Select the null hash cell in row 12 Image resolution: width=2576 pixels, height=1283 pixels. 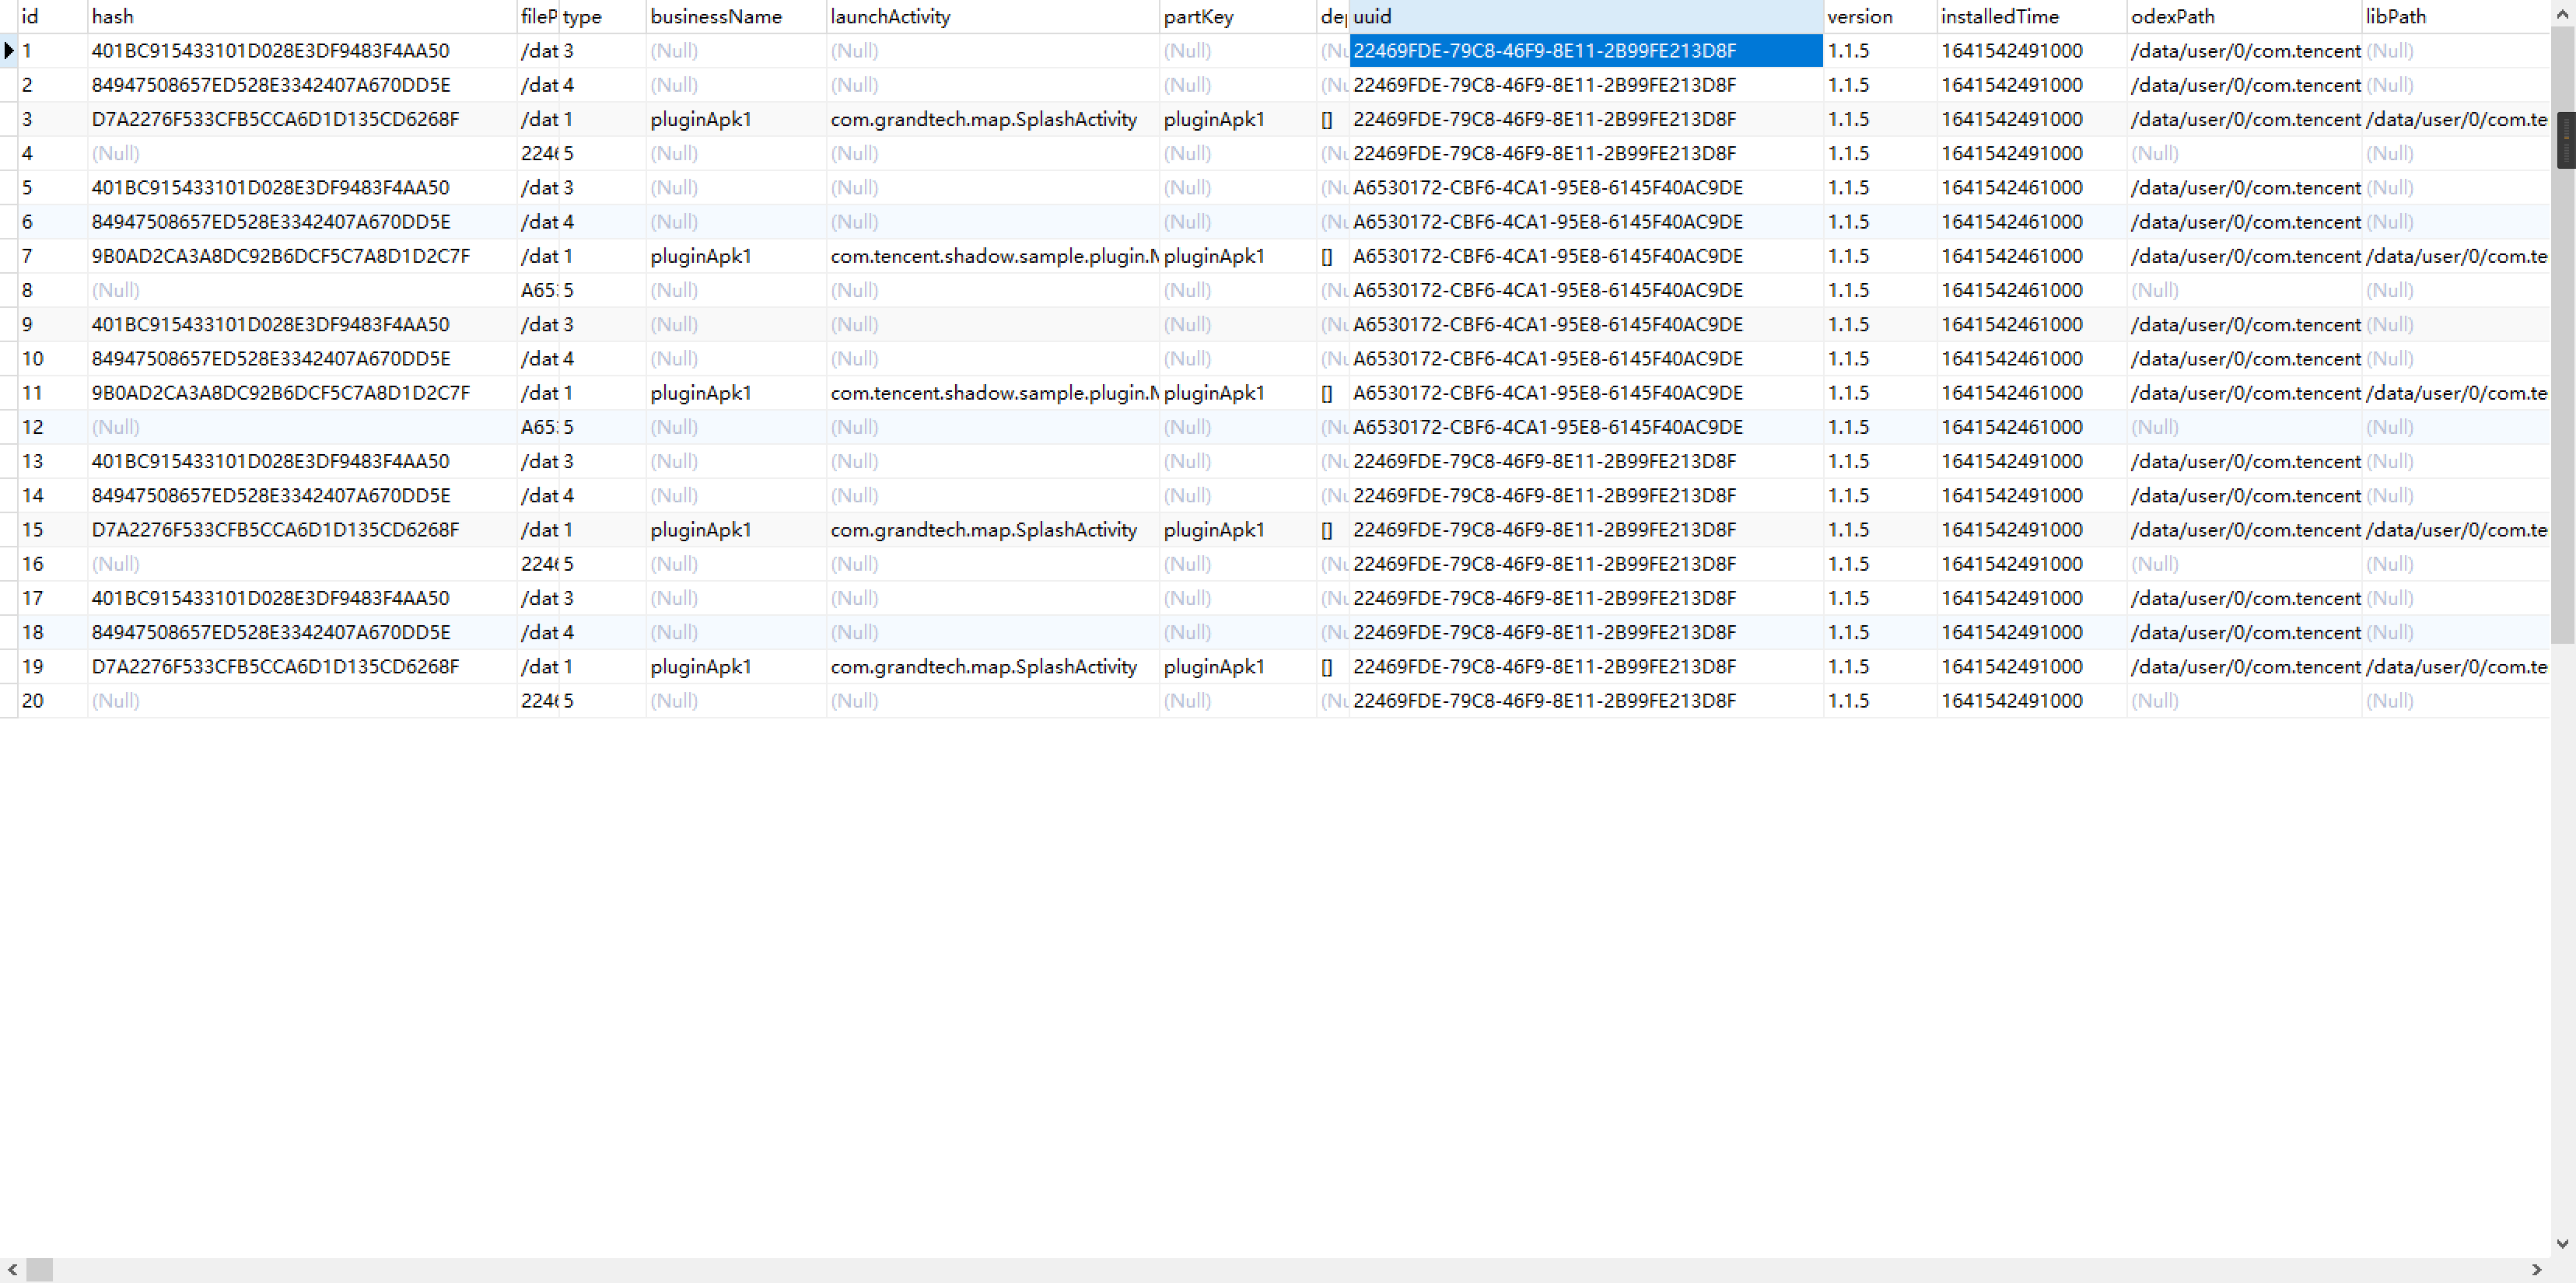pos(116,427)
